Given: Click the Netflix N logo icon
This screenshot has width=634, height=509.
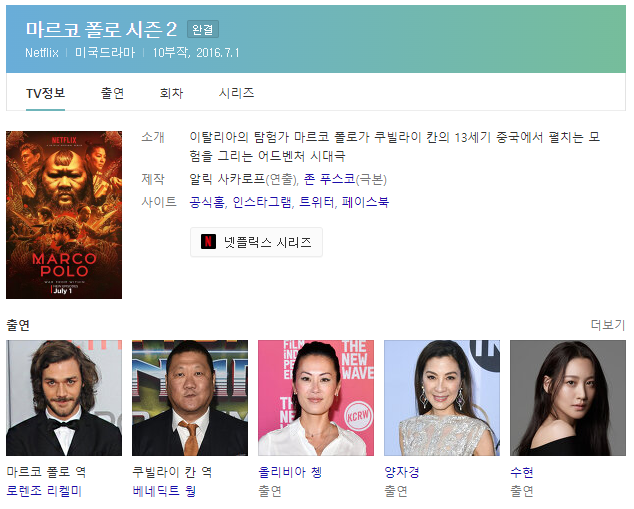Looking at the screenshot, I should coord(208,242).
